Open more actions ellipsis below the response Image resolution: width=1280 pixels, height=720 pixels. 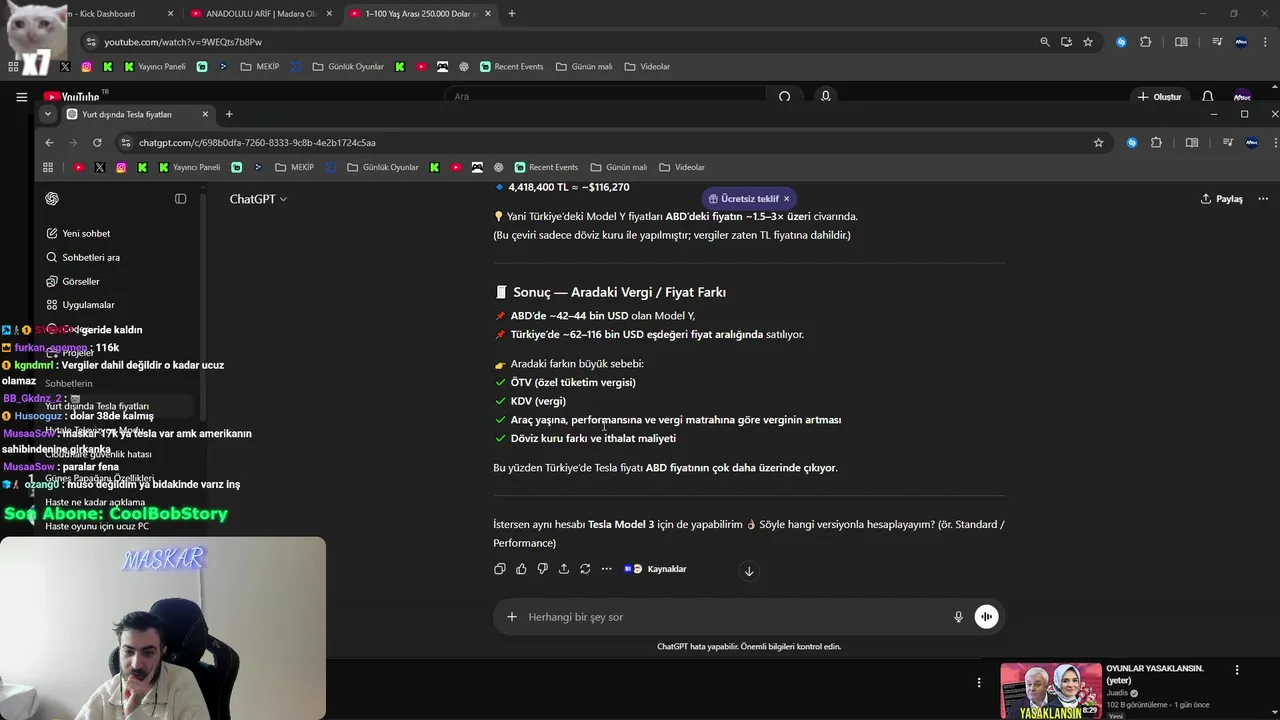(606, 569)
